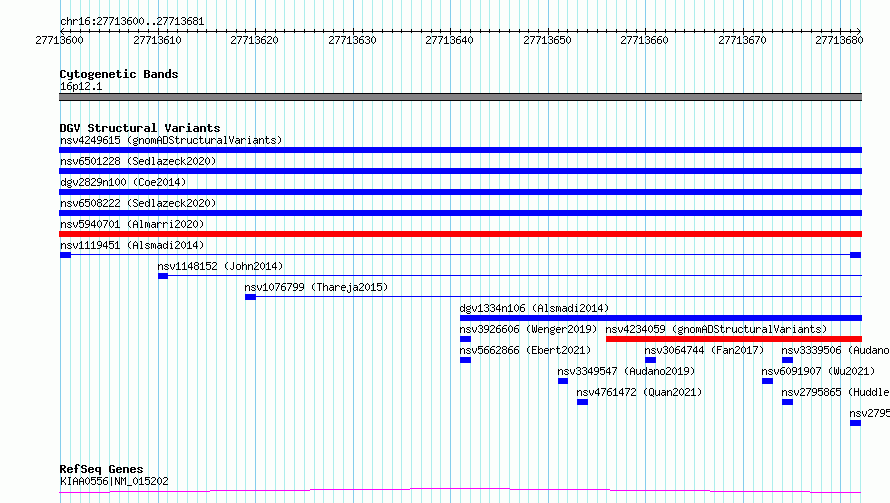Click the gray 16p12.1 band bar

pos(460,97)
